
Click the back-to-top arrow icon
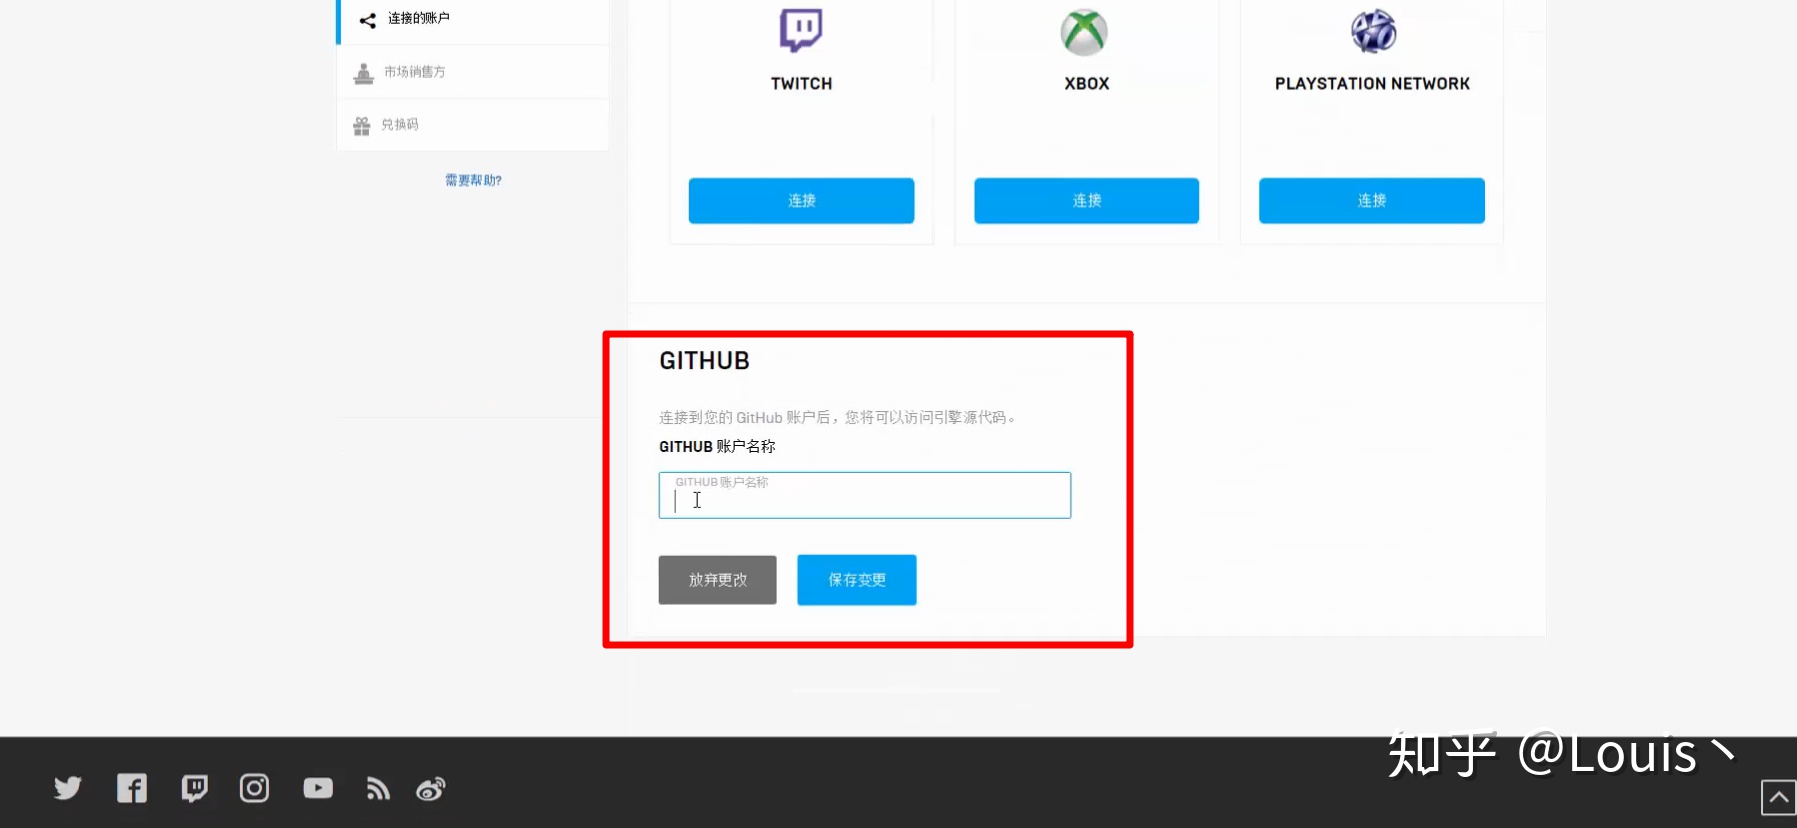[1778, 798]
